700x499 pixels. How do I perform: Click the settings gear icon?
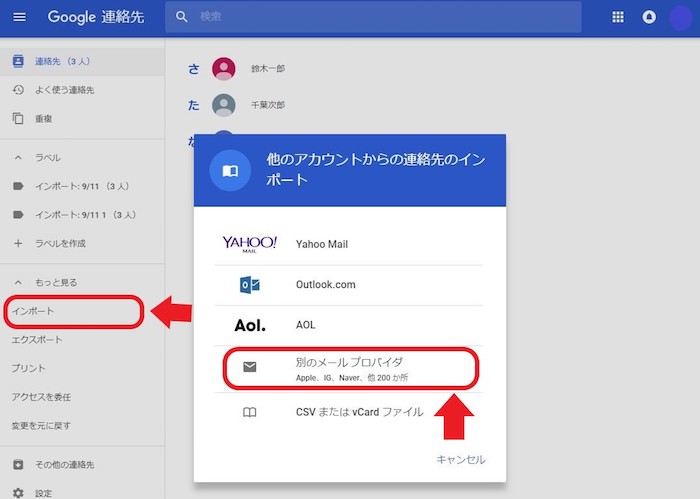click(x=18, y=493)
